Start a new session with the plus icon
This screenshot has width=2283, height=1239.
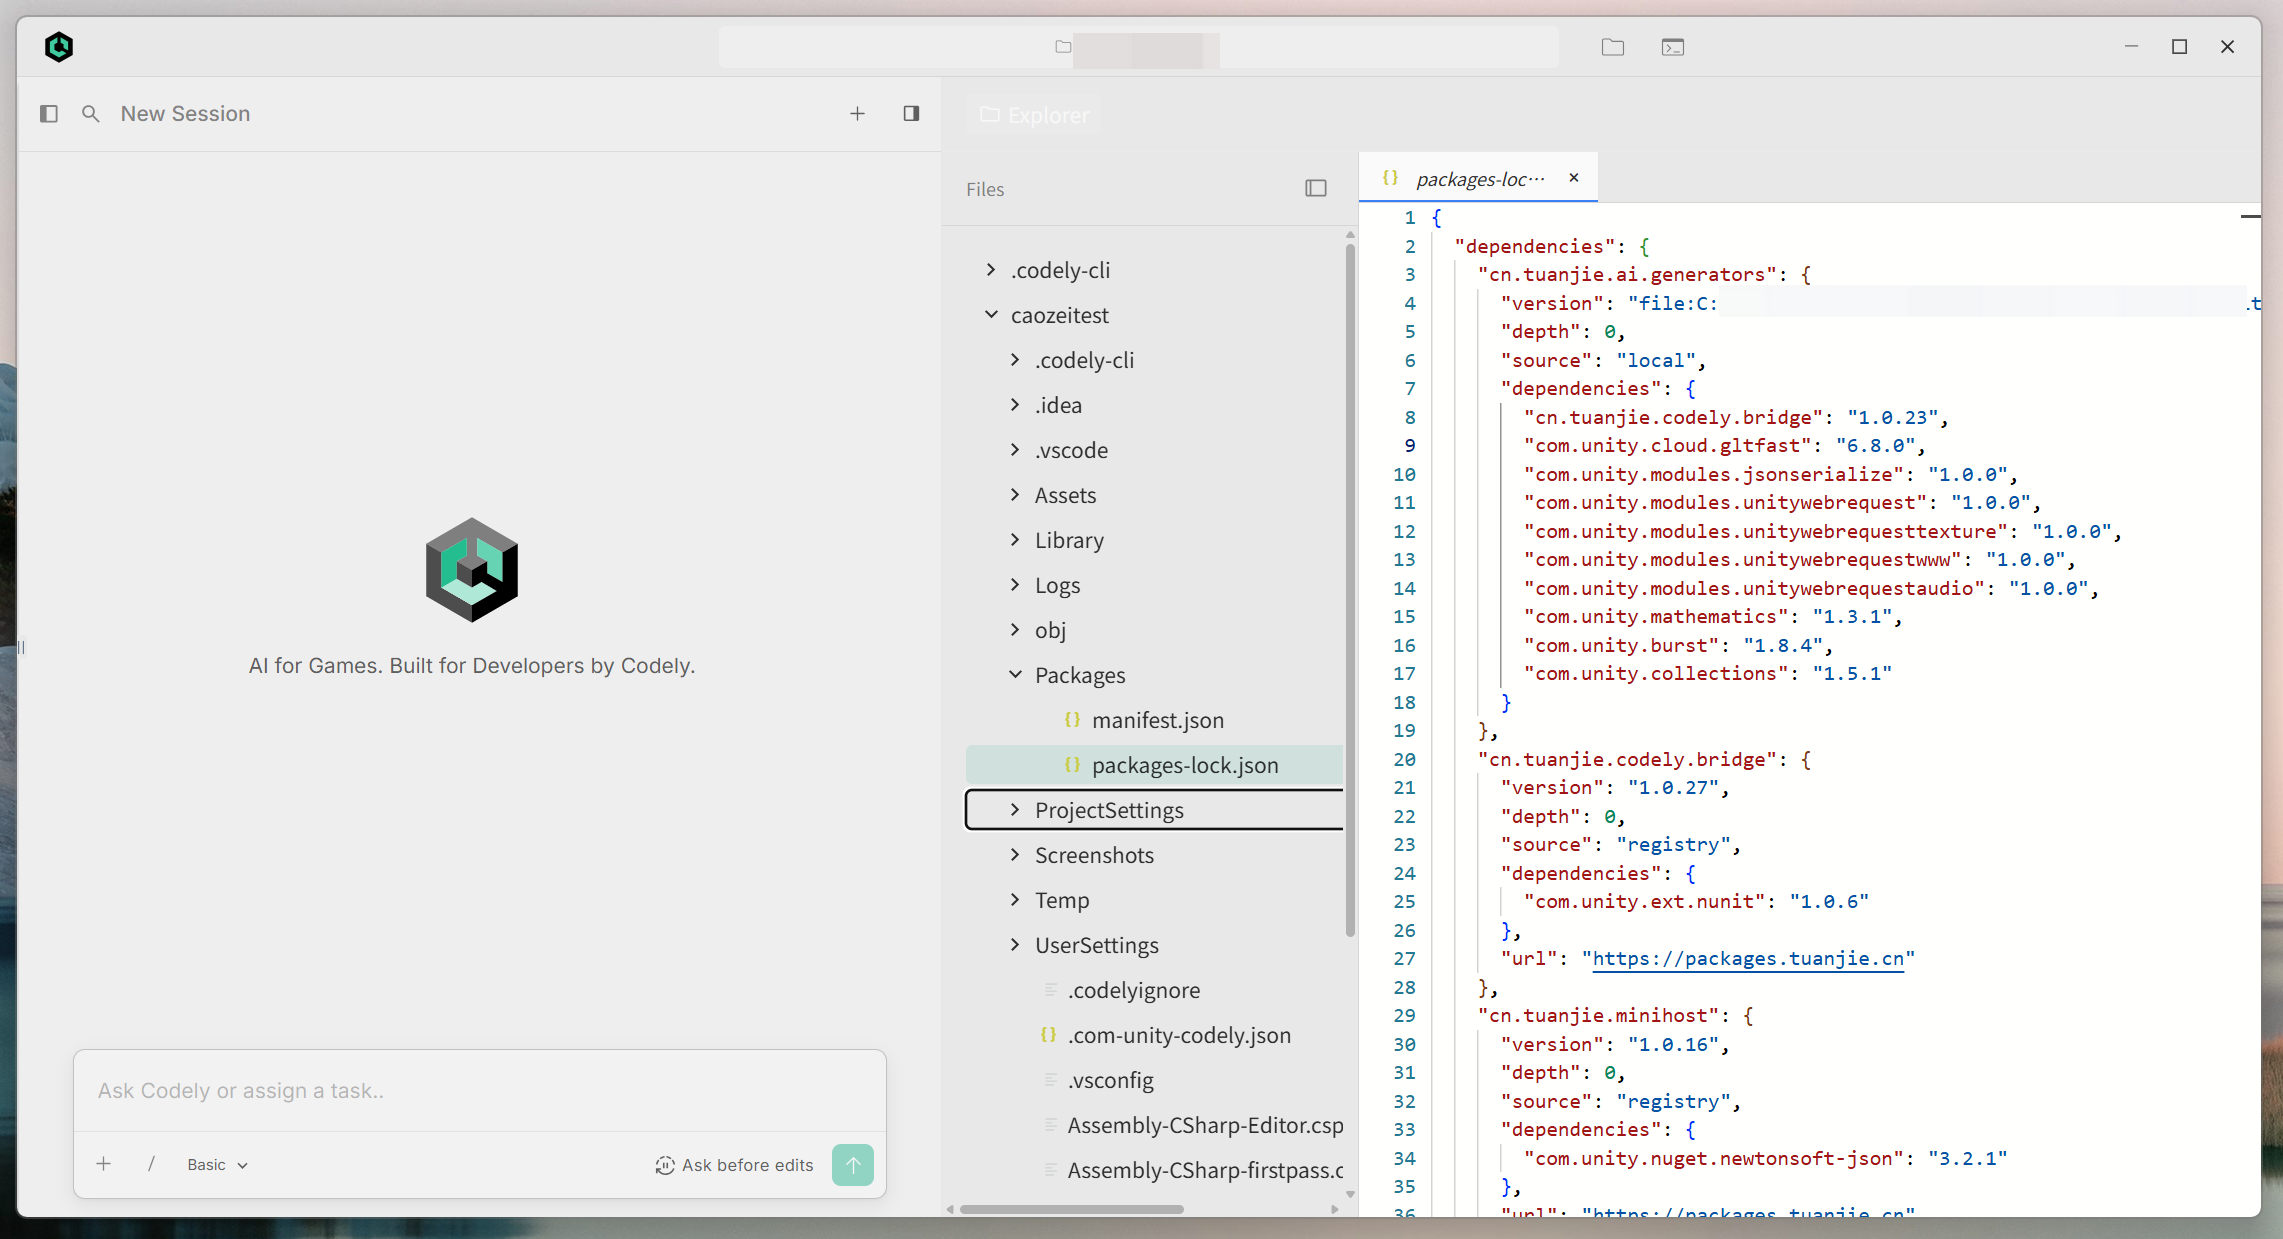[857, 114]
